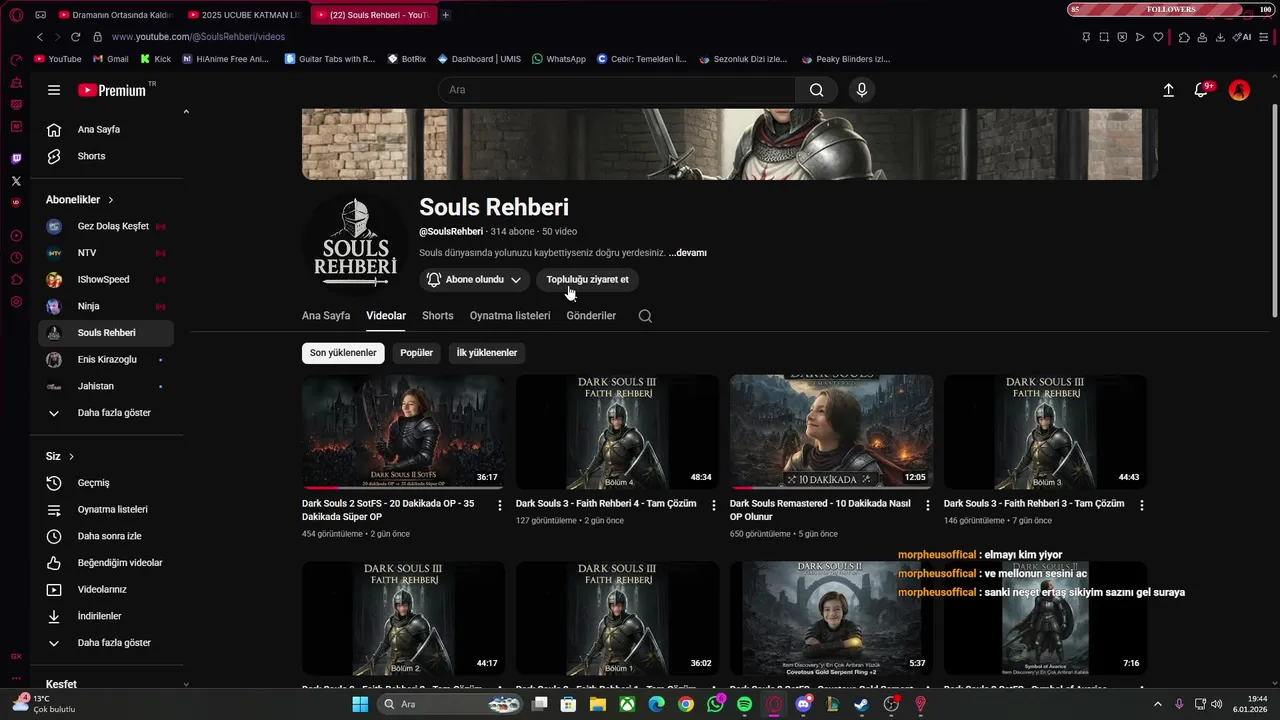Expand the Siz section chevron
Screen dimensions: 1280x720
pyautogui.click(x=72, y=457)
